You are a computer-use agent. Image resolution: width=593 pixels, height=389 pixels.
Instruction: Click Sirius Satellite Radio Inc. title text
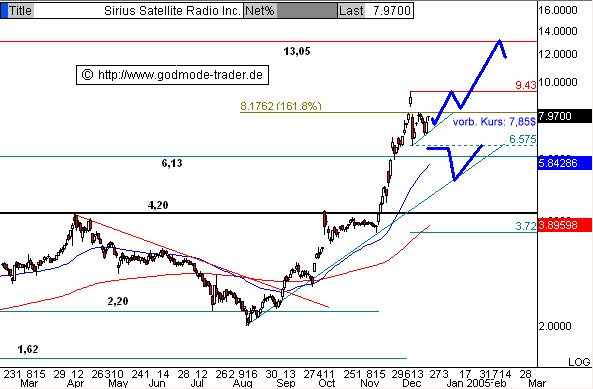click(172, 11)
